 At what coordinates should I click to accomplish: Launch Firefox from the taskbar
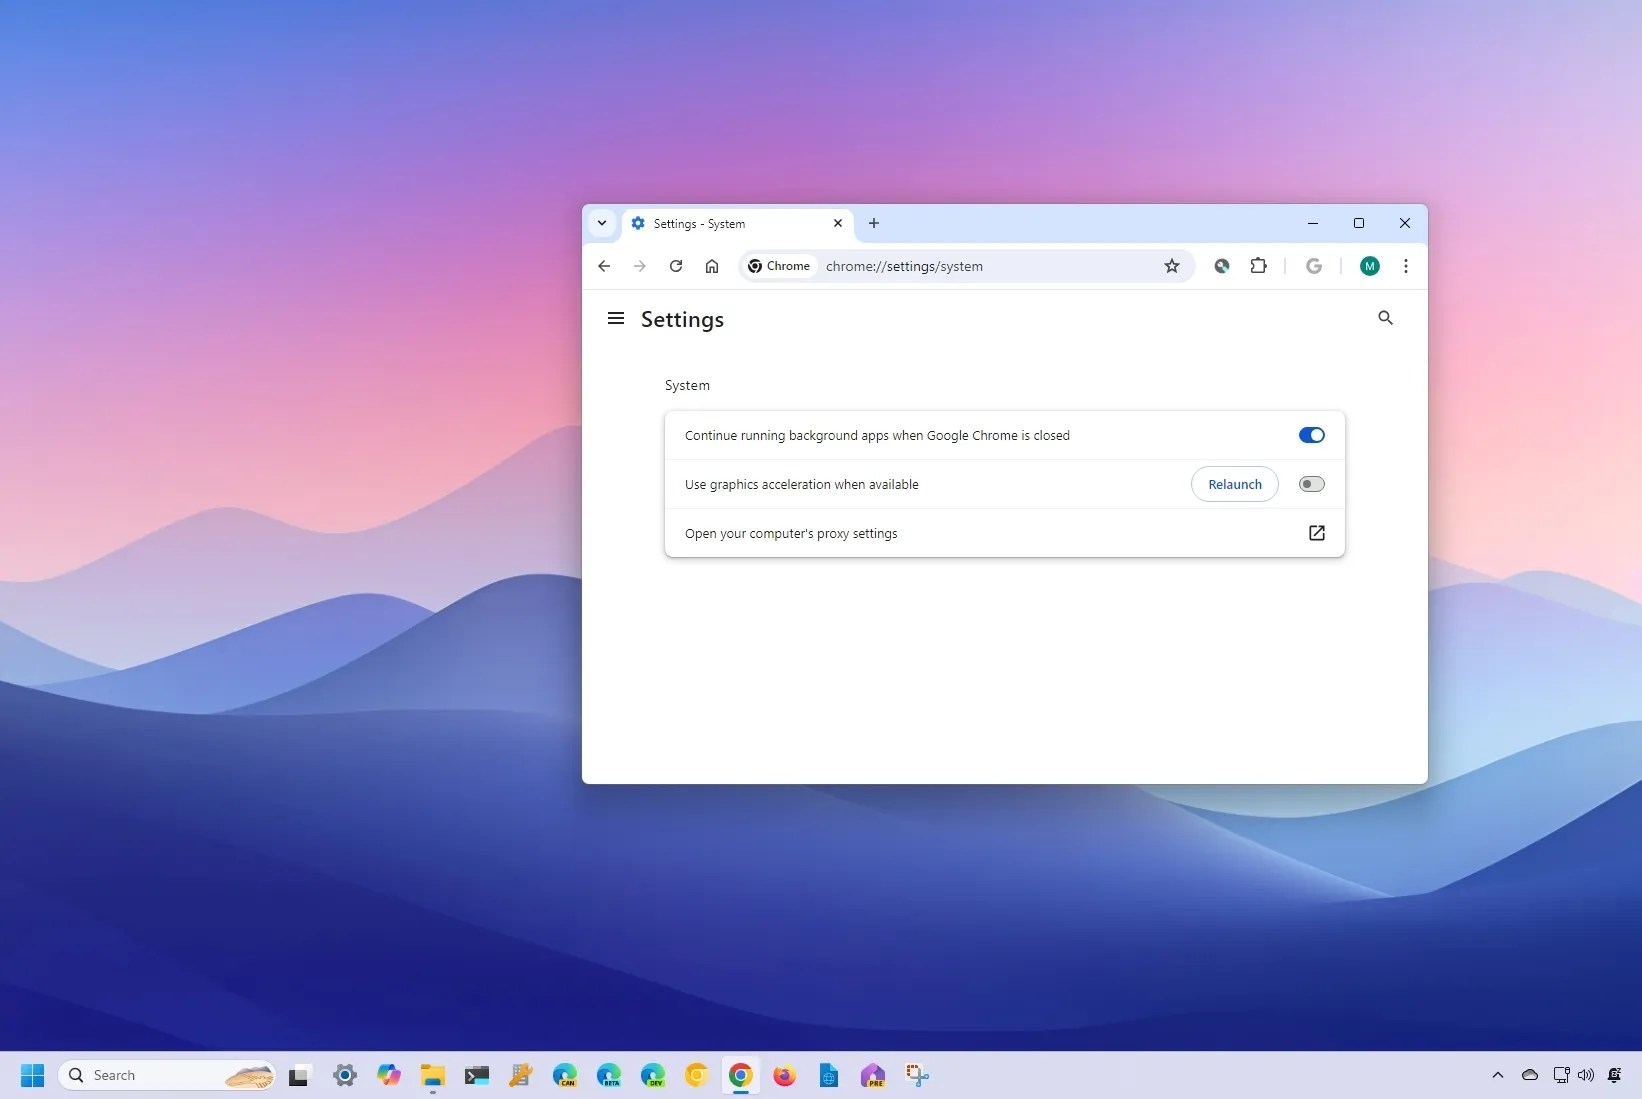tap(785, 1076)
